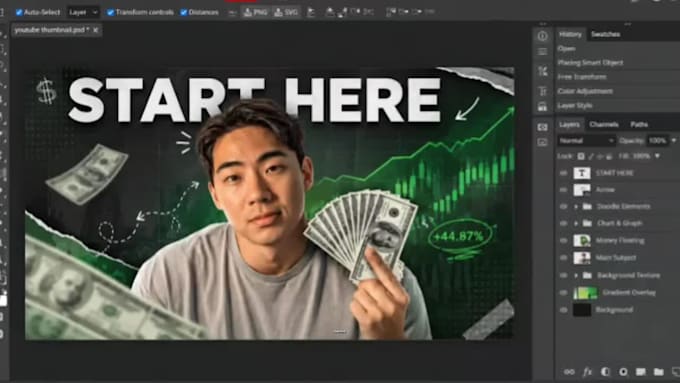The width and height of the screenshot is (680, 383).
Task: Expand the Background Texture folder
Action: [576, 275]
